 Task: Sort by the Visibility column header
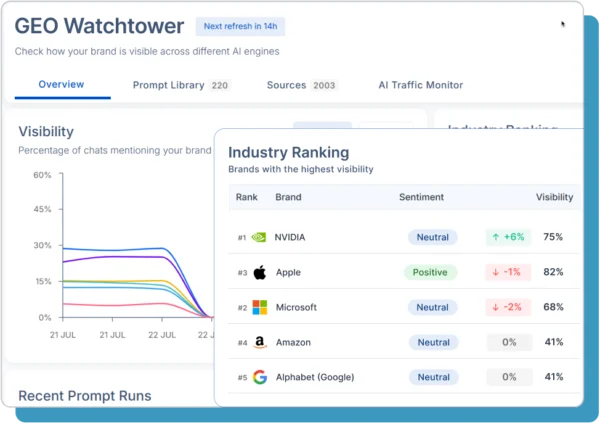point(554,197)
